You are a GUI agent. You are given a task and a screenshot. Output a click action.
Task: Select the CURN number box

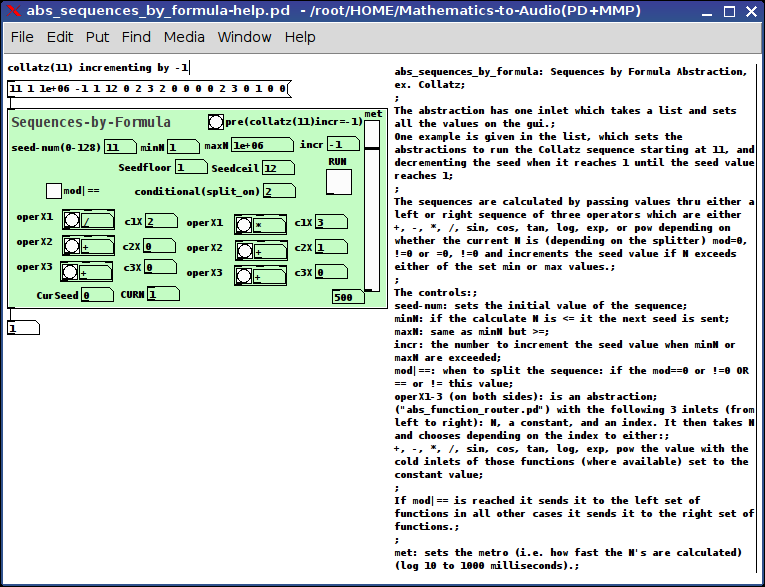163,294
